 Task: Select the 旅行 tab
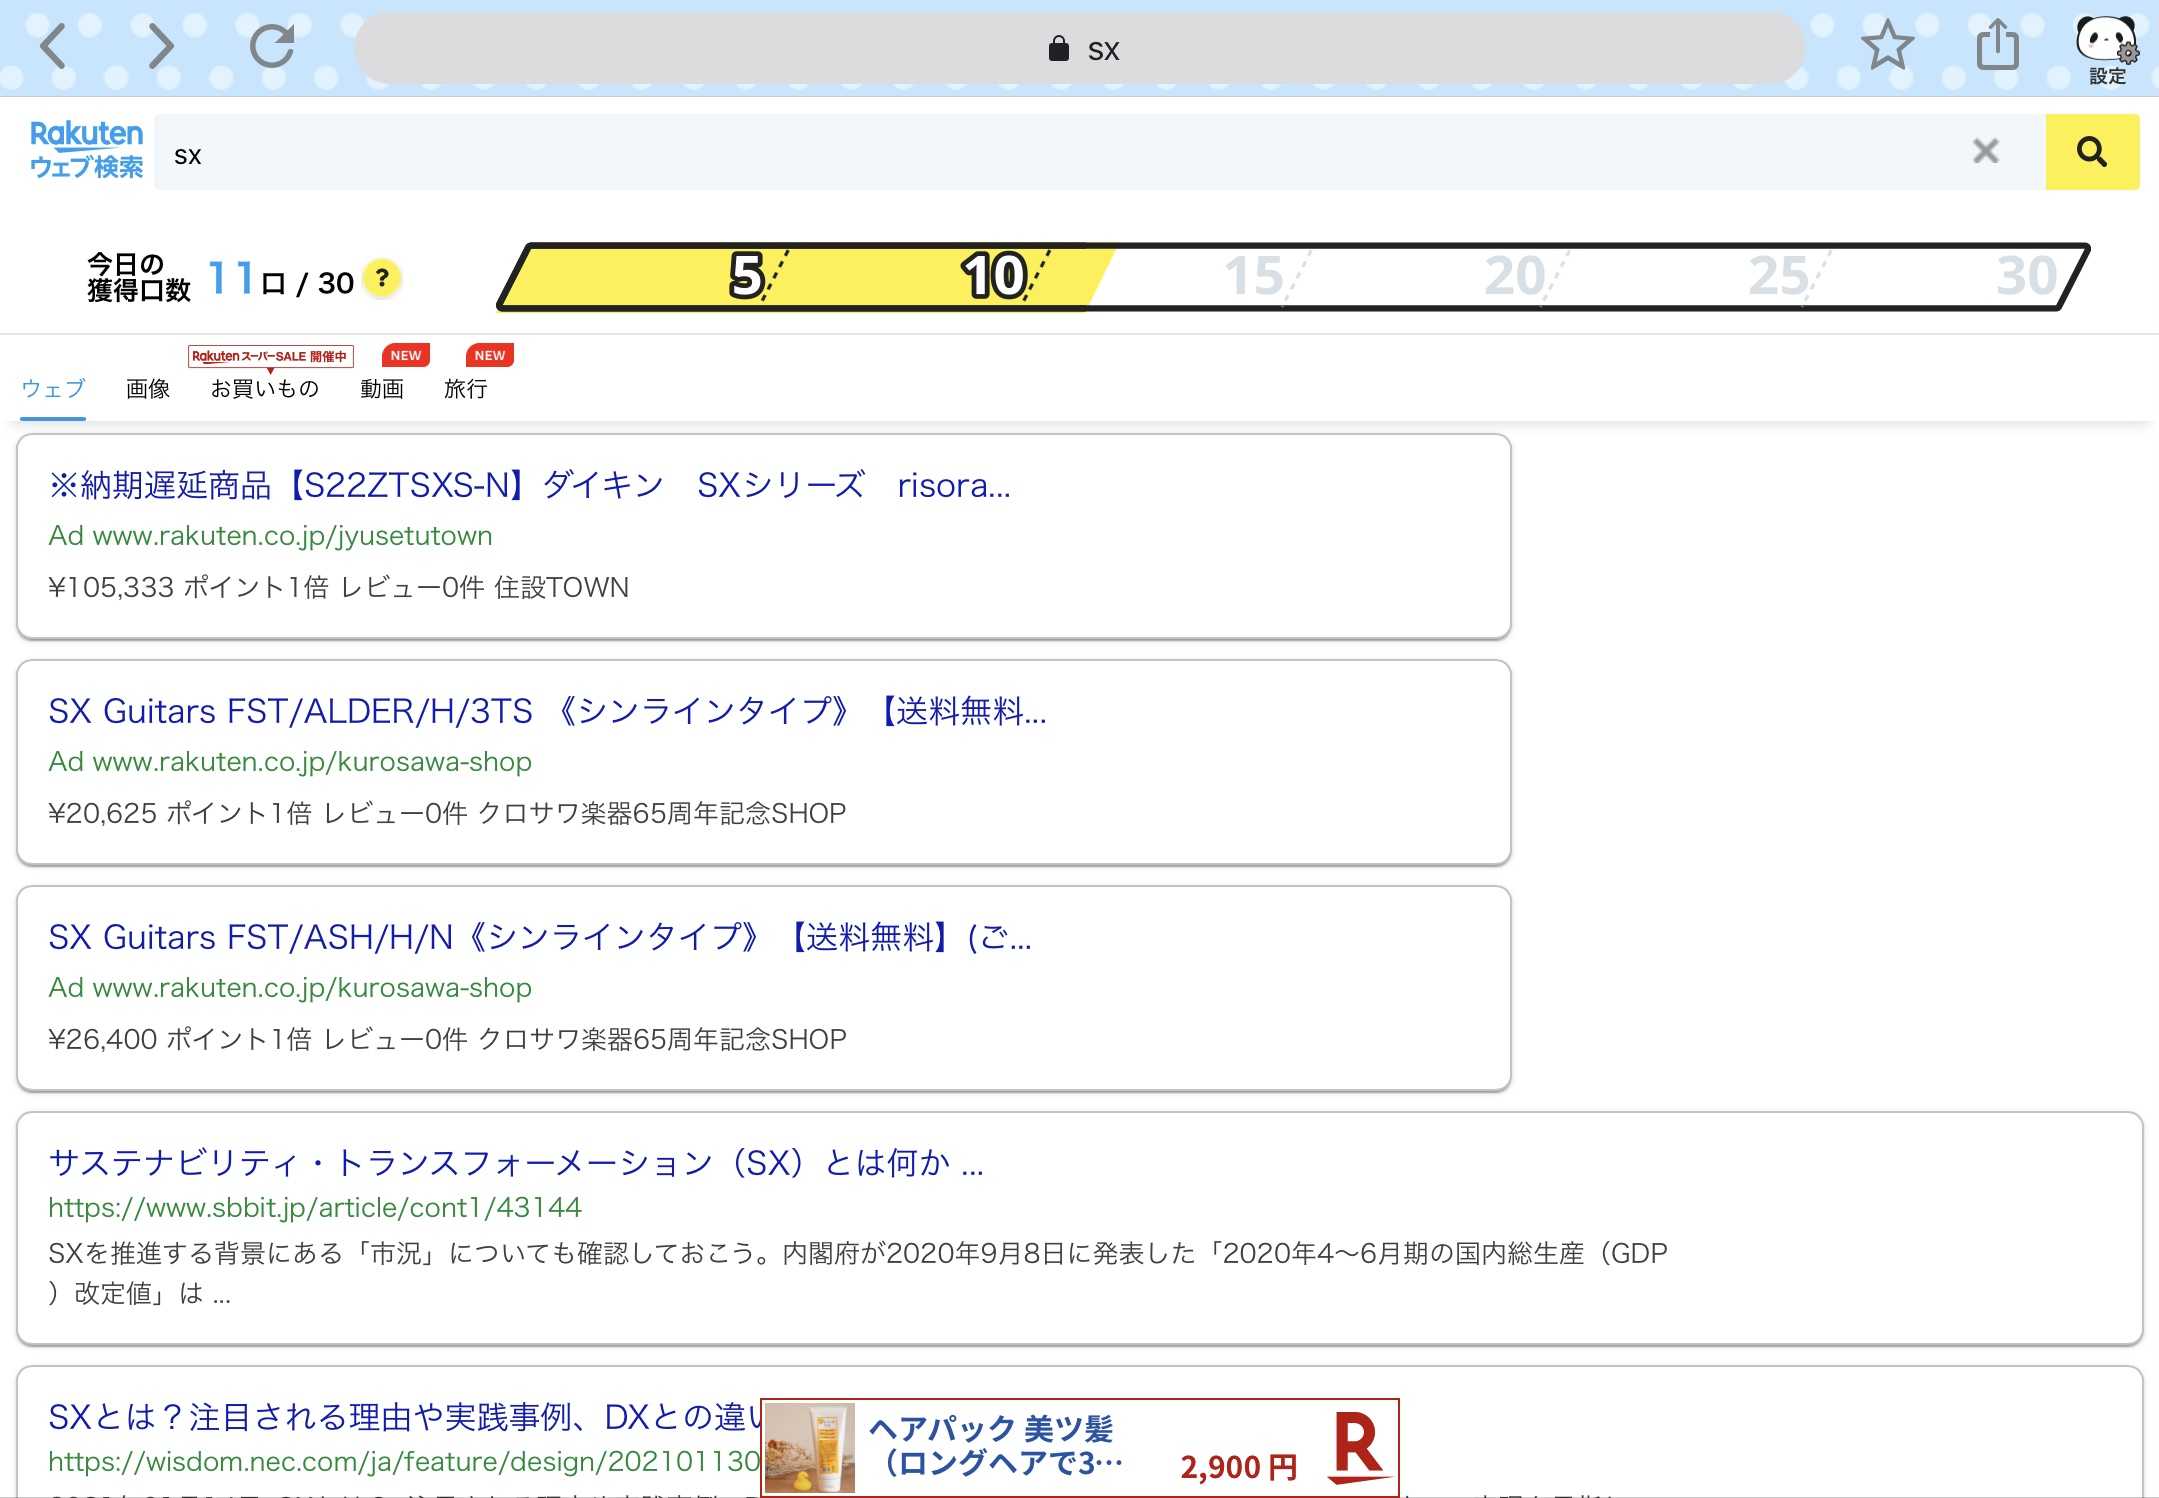pyautogui.click(x=466, y=388)
